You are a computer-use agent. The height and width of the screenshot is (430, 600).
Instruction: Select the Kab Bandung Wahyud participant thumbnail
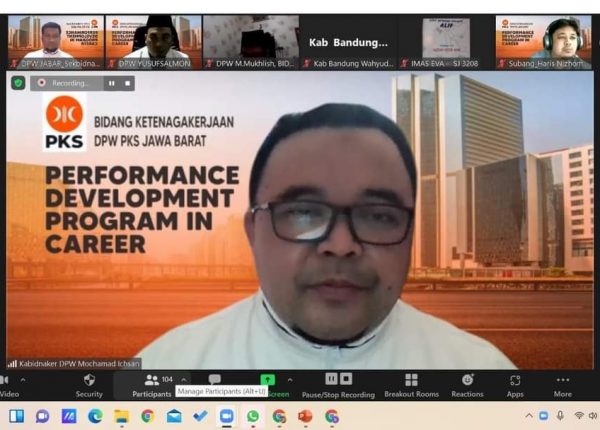(348, 42)
